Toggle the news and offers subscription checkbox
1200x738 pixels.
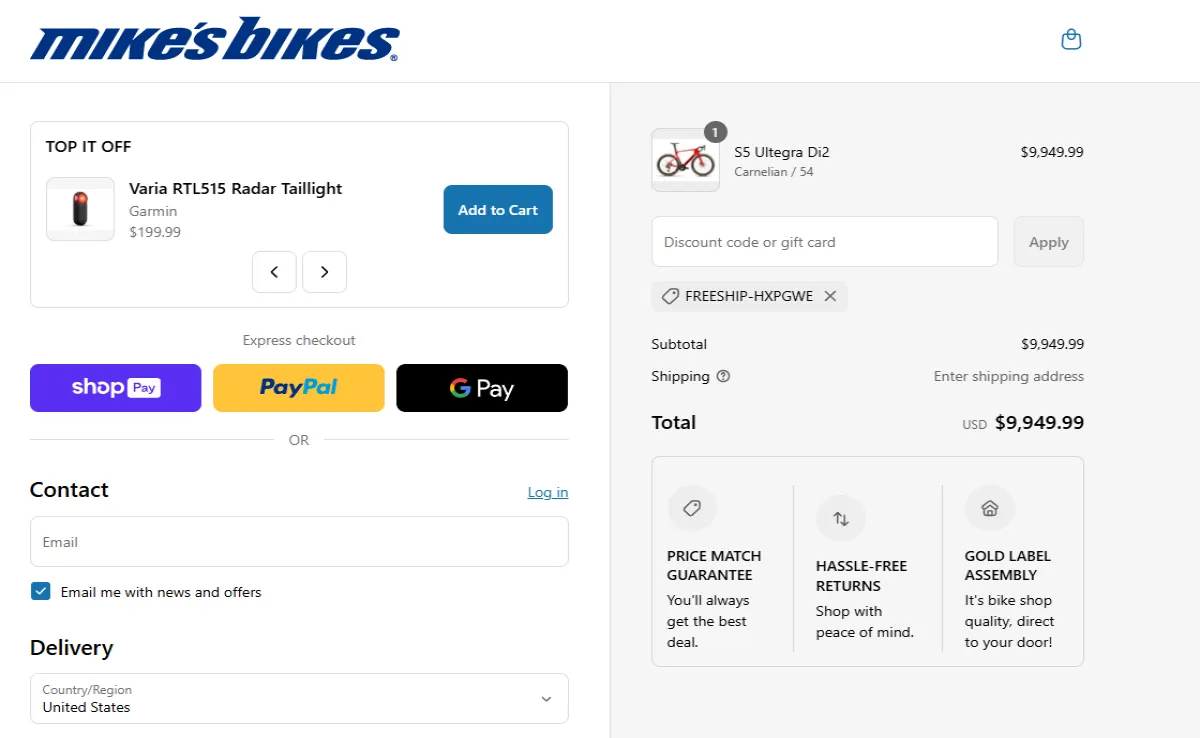coord(40,591)
